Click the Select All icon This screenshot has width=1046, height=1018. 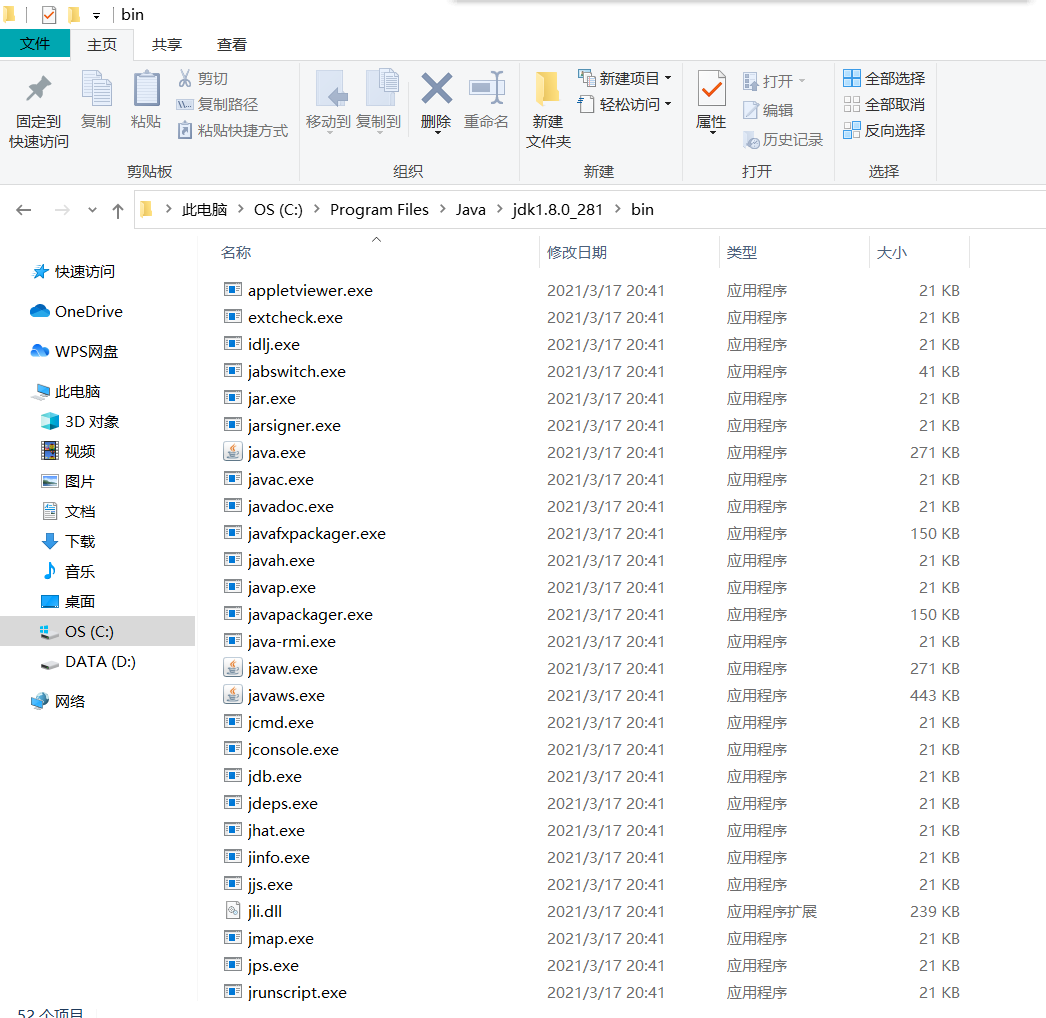pos(851,79)
